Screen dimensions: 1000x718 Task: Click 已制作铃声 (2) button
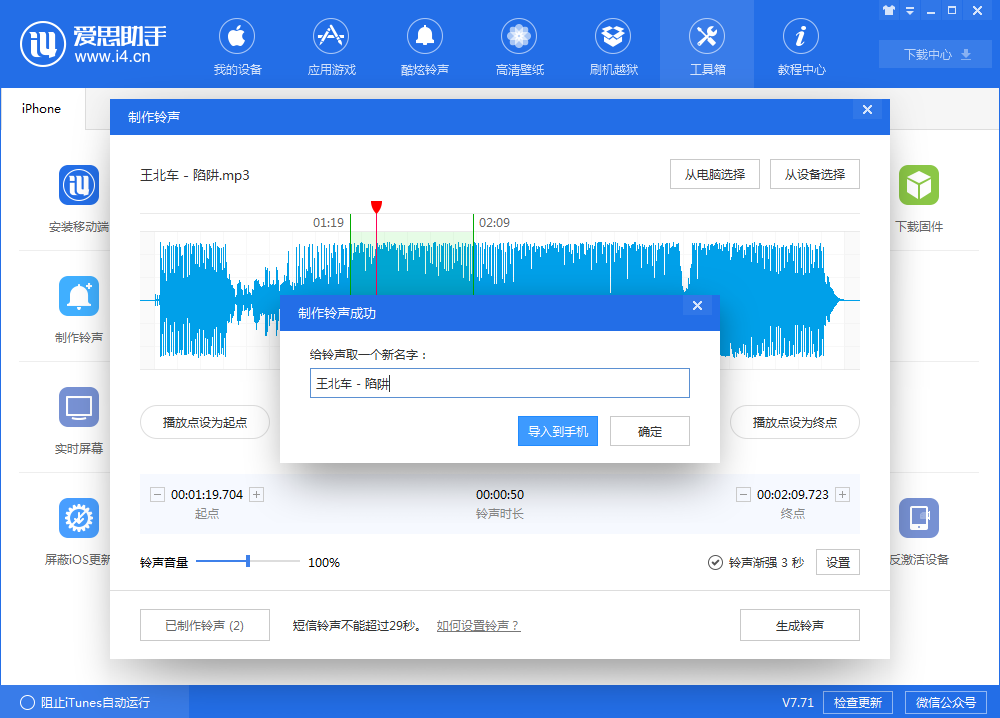pyautogui.click(x=205, y=625)
